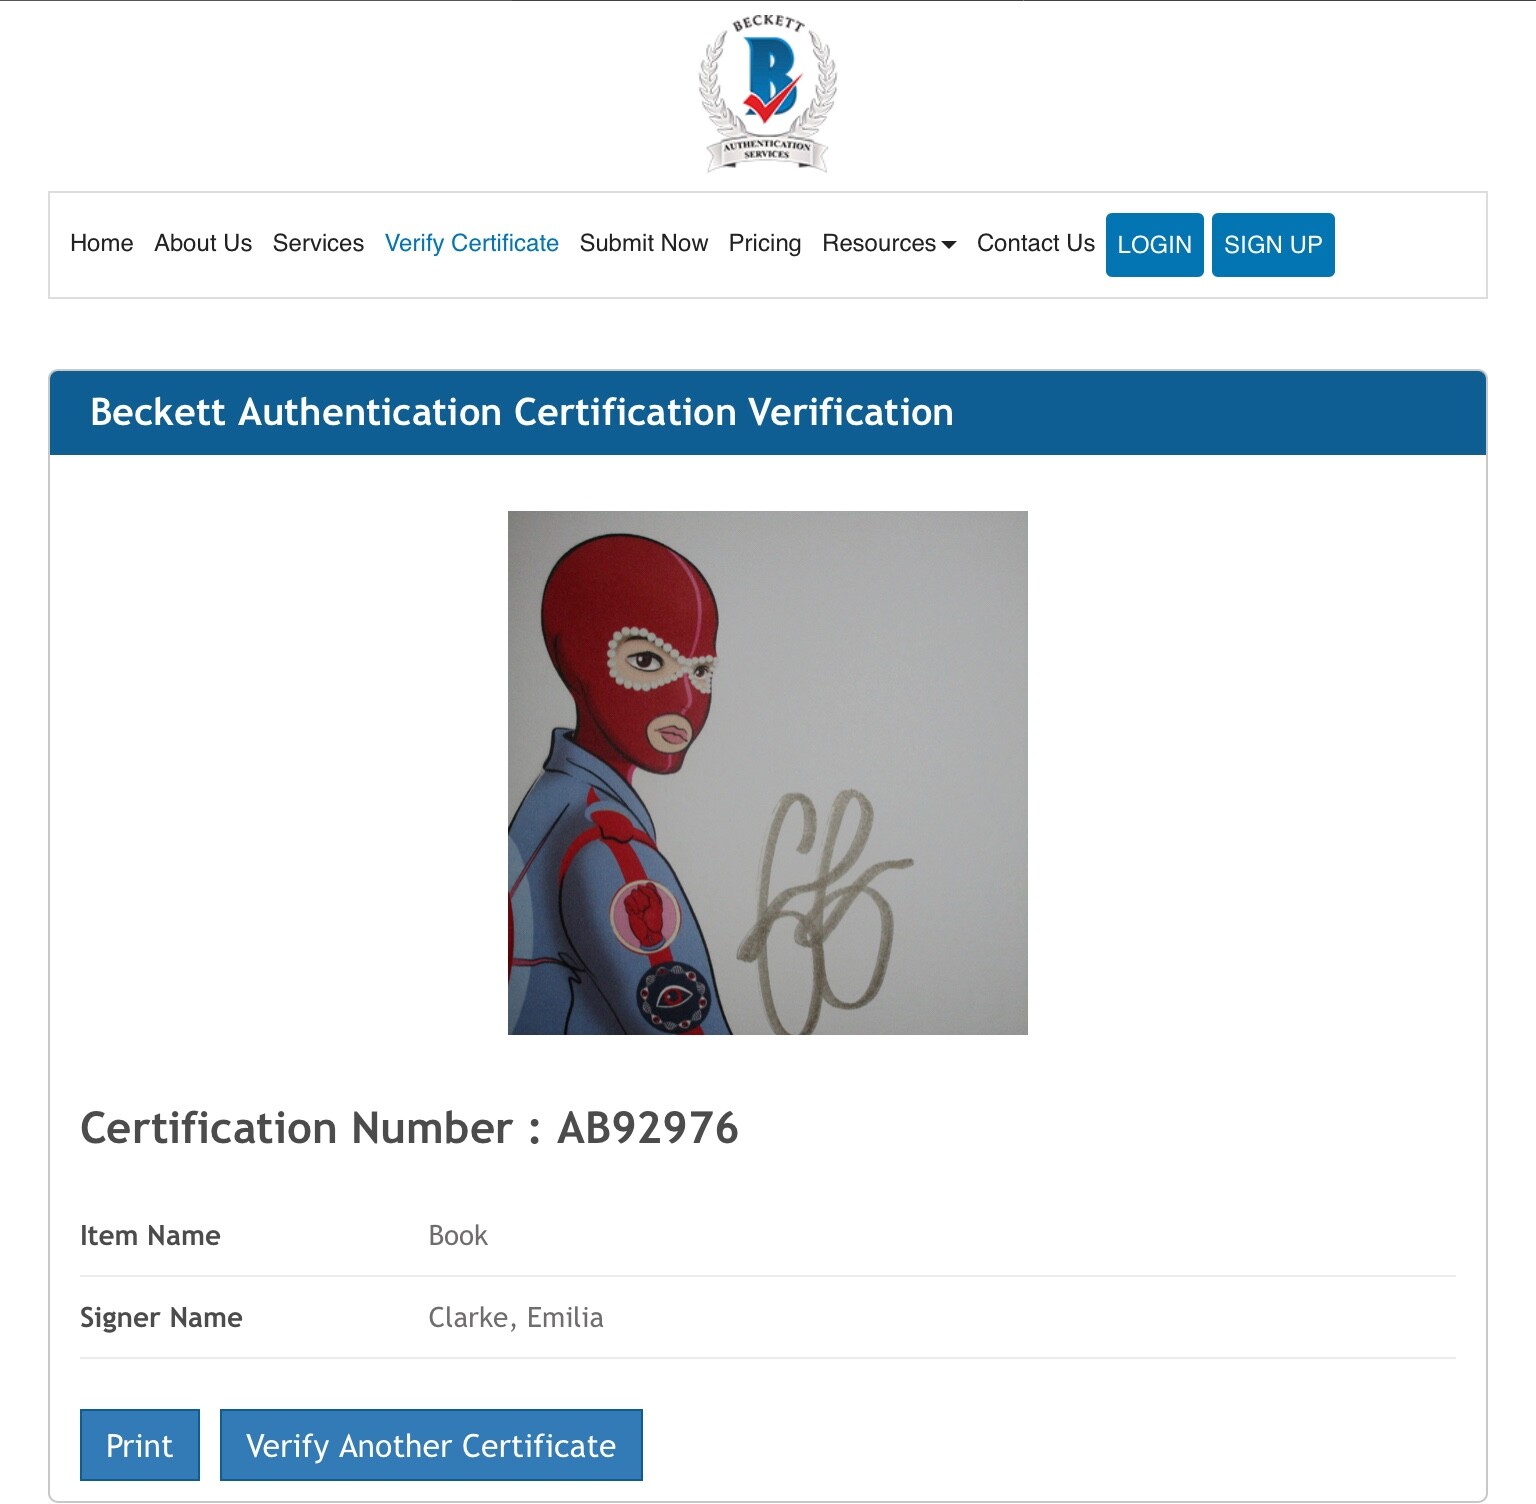Go to the Home page
The width and height of the screenshot is (1536, 1504).
tap(102, 243)
